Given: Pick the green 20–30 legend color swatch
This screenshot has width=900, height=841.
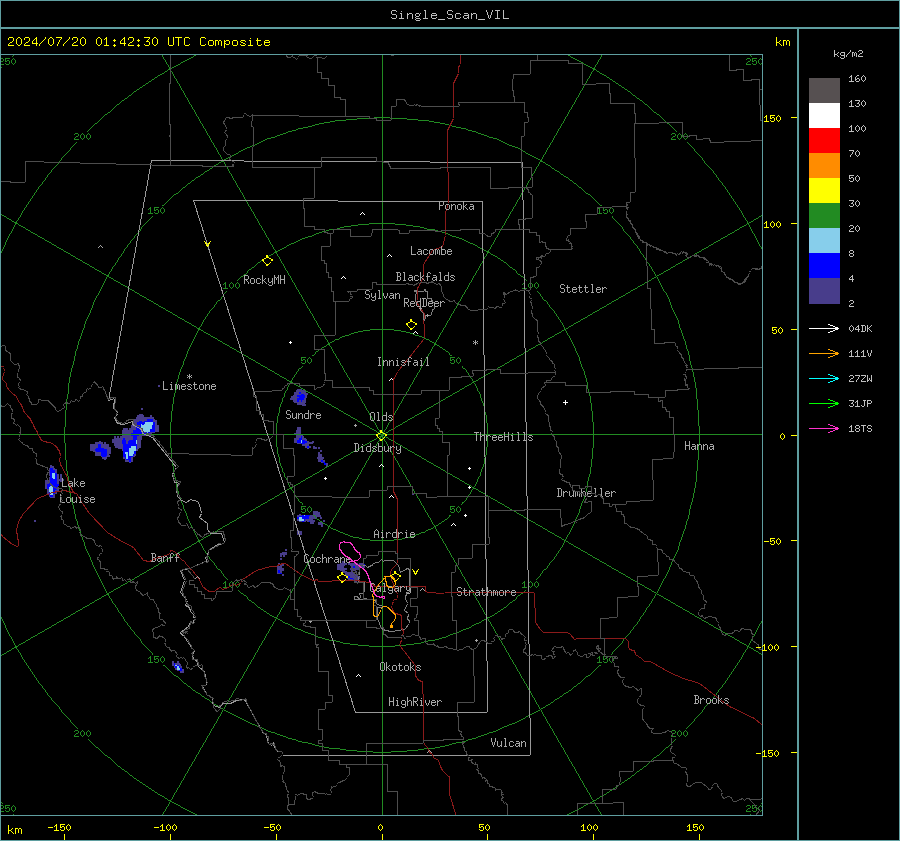Looking at the screenshot, I should 824,215.
